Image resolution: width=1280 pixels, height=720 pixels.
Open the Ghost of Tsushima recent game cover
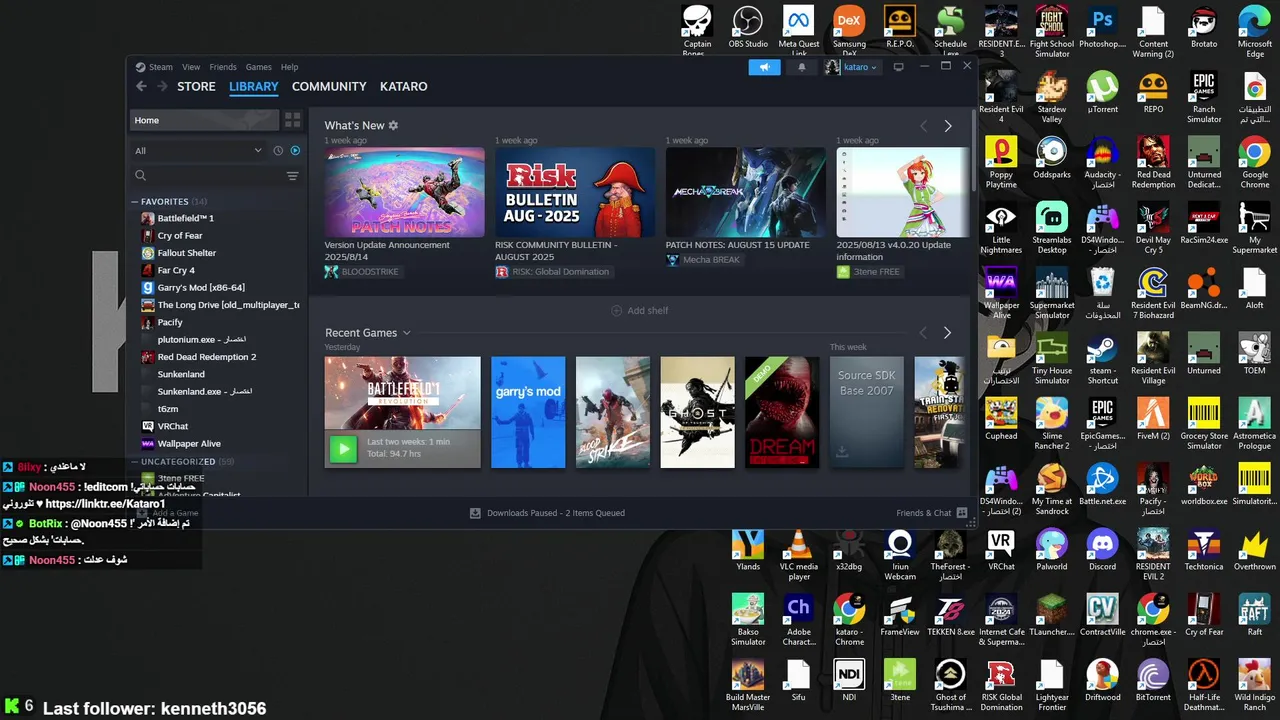[697, 412]
